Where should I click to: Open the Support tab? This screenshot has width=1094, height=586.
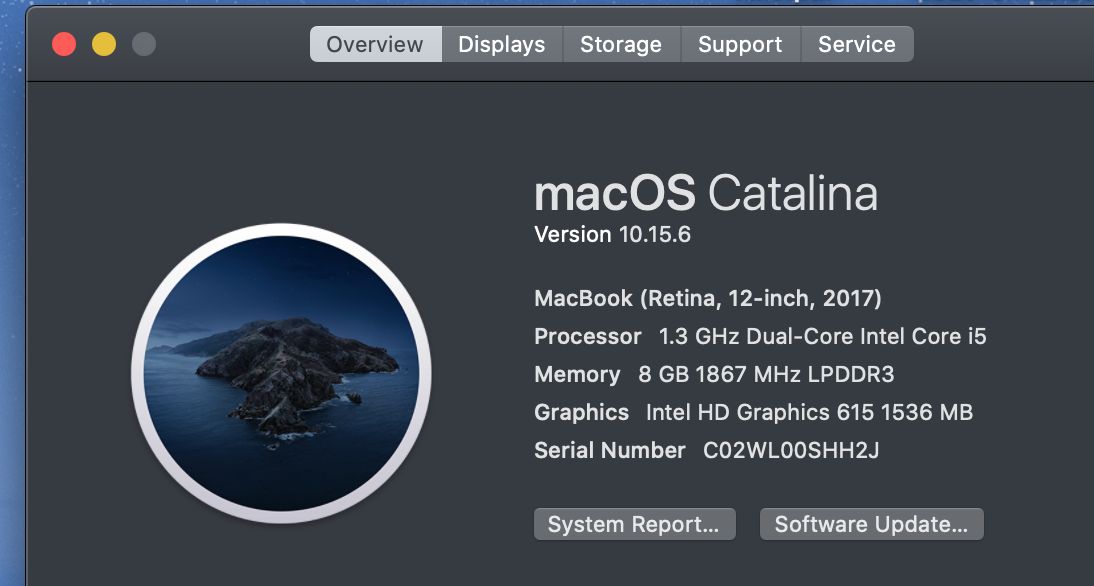pyautogui.click(x=740, y=44)
